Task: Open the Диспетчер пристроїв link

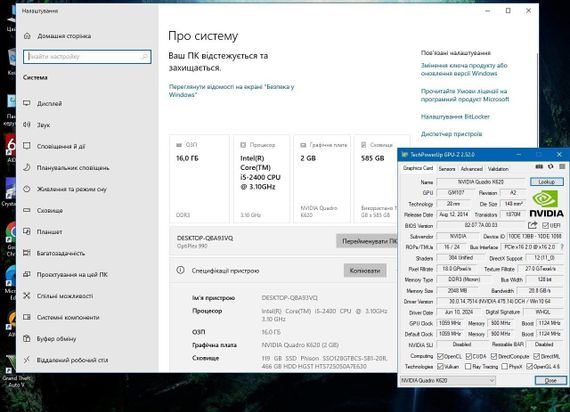Action: click(x=451, y=134)
